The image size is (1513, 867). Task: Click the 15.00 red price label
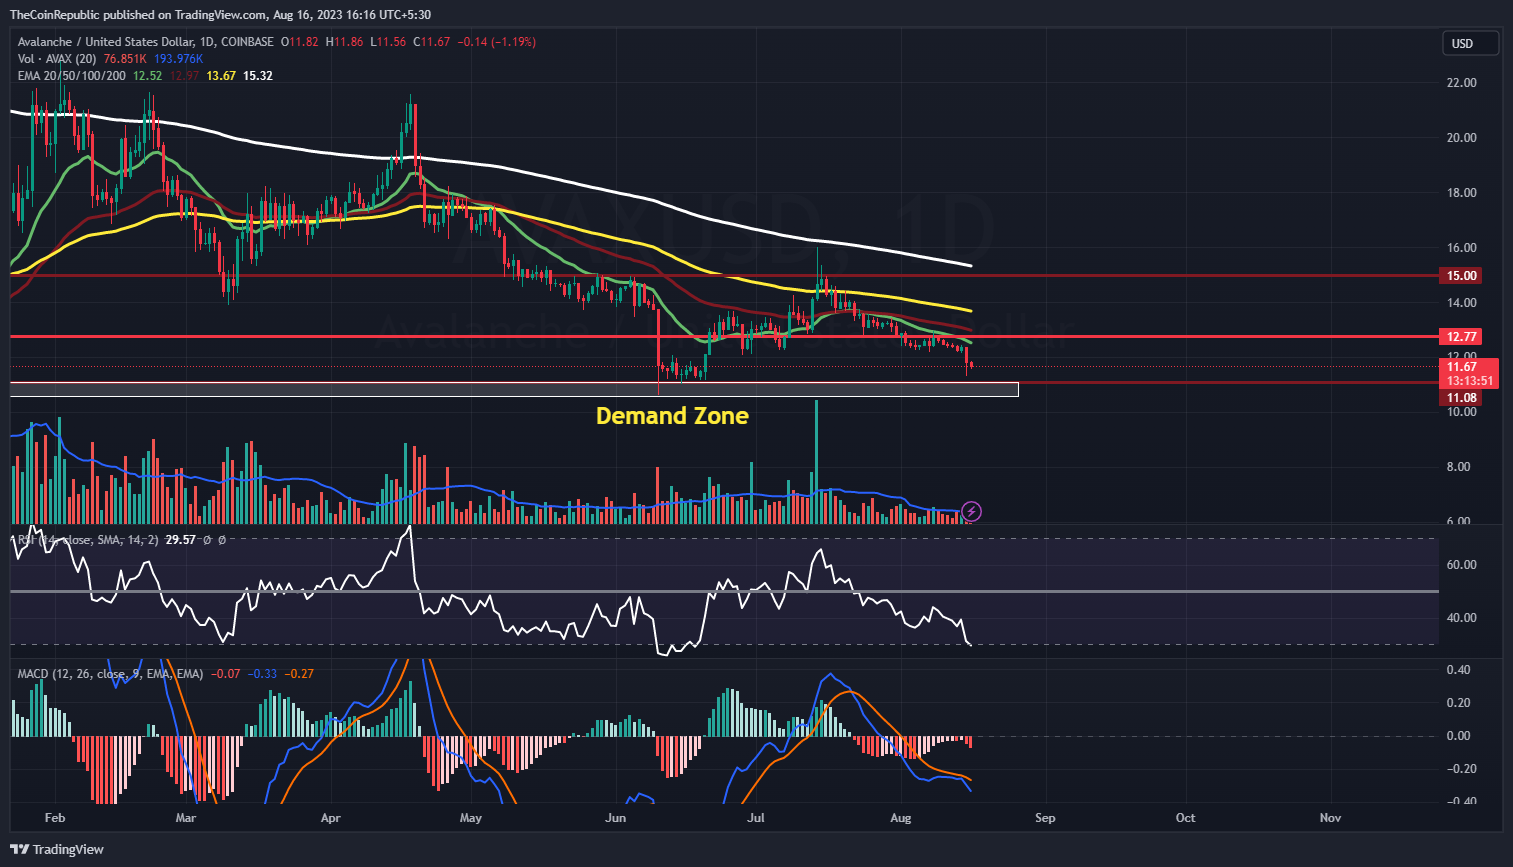1461,276
